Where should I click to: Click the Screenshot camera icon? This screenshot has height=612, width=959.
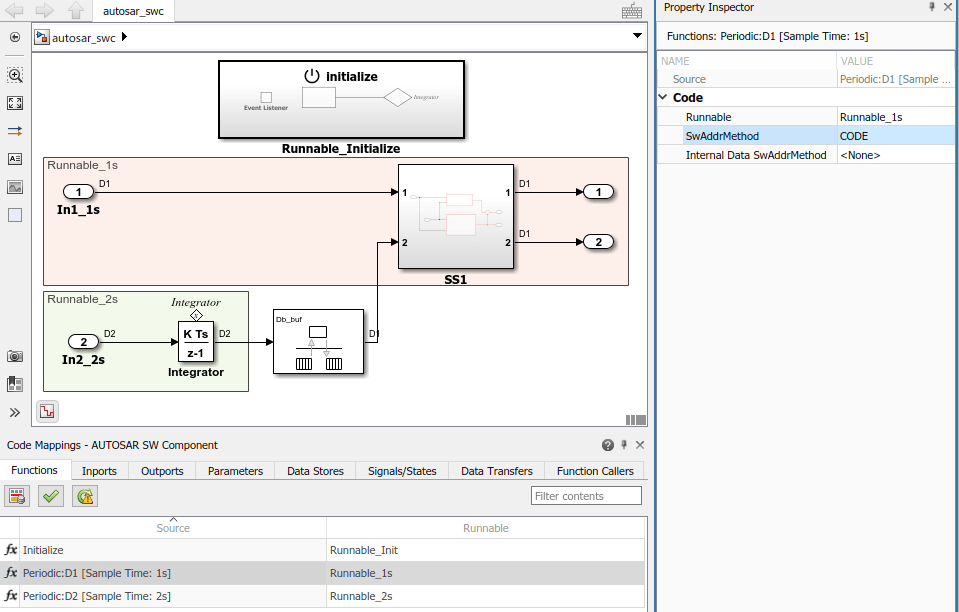(x=15, y=356)
